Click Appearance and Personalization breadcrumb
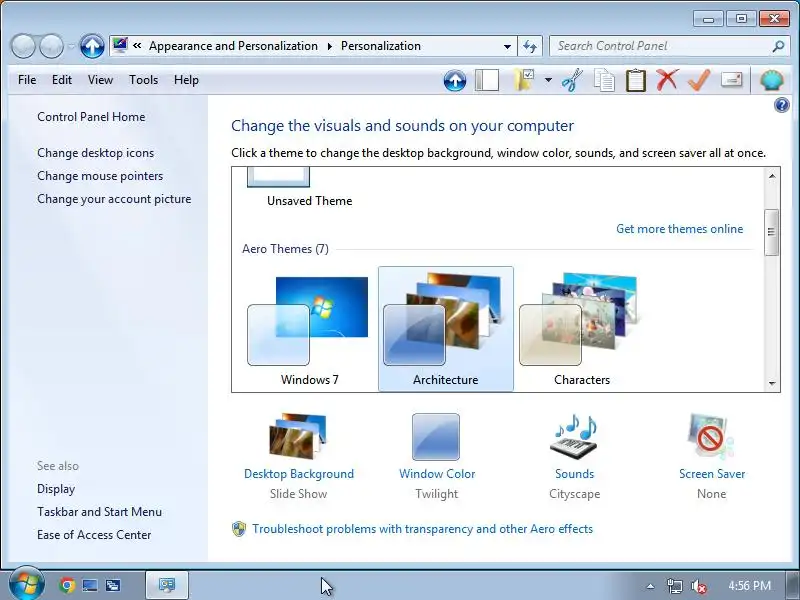 point(233,46)
